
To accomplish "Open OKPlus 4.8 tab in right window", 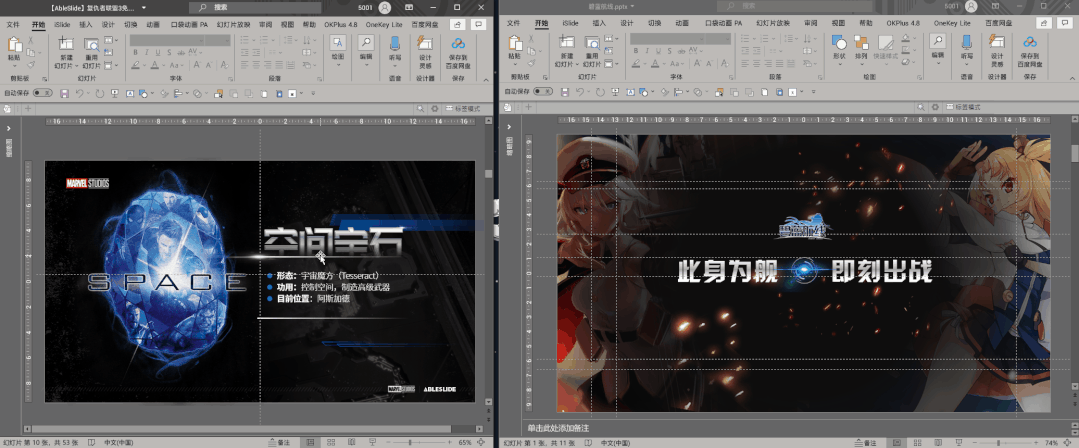I will coord(903,23).
